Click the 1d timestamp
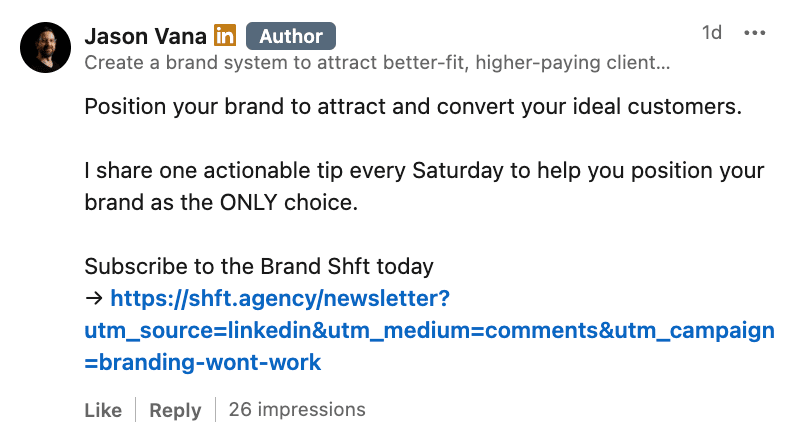 click(711, 33)
